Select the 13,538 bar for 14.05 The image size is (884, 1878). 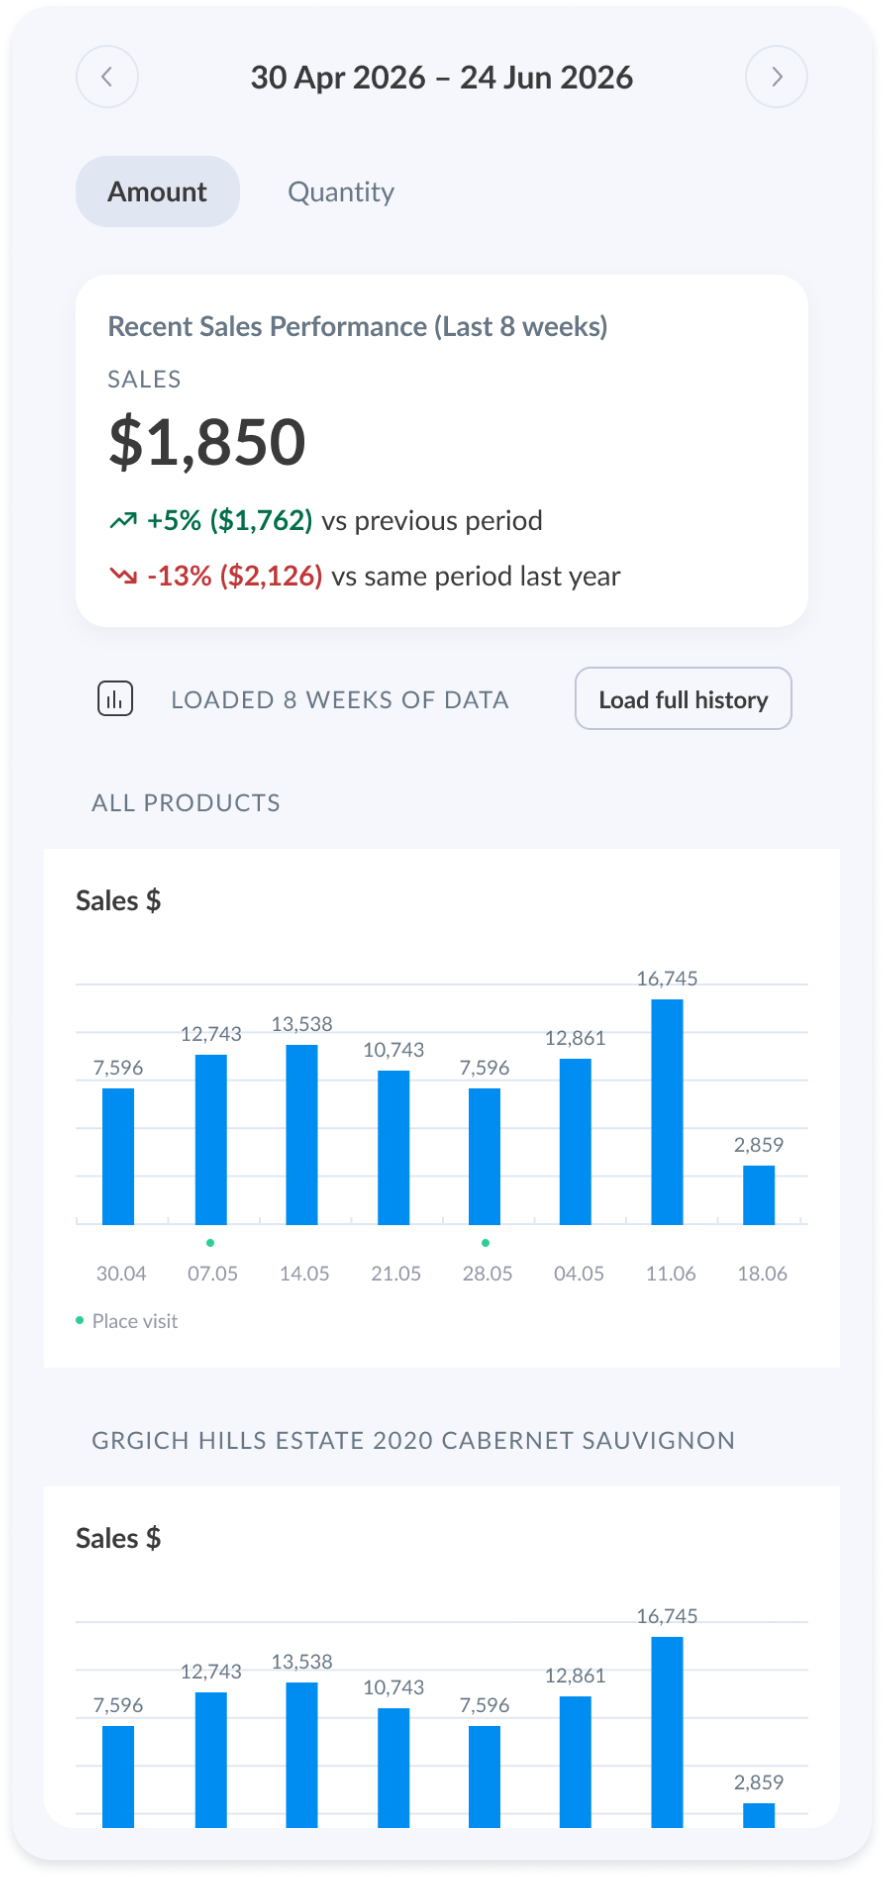click(302, 1135)
